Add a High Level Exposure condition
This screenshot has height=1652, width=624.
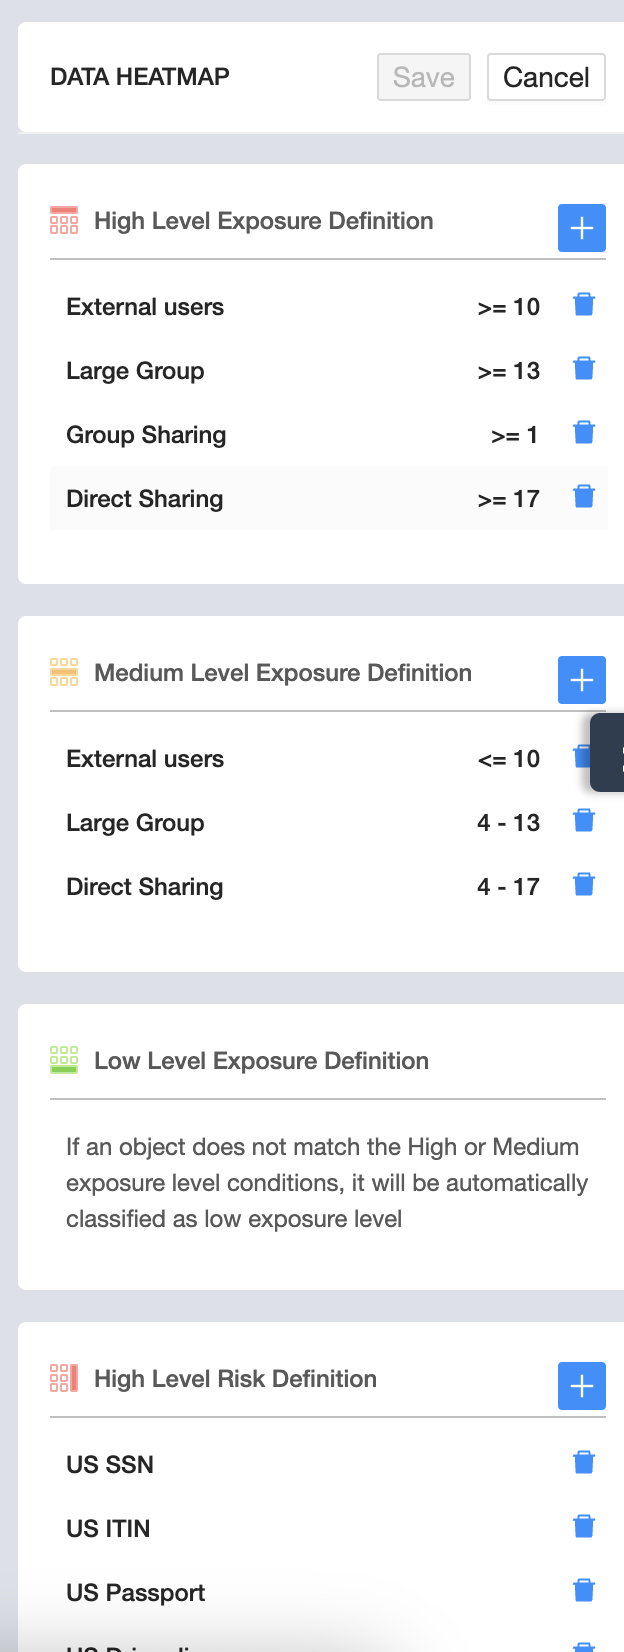pyautogui.click(x=581, y=228)
